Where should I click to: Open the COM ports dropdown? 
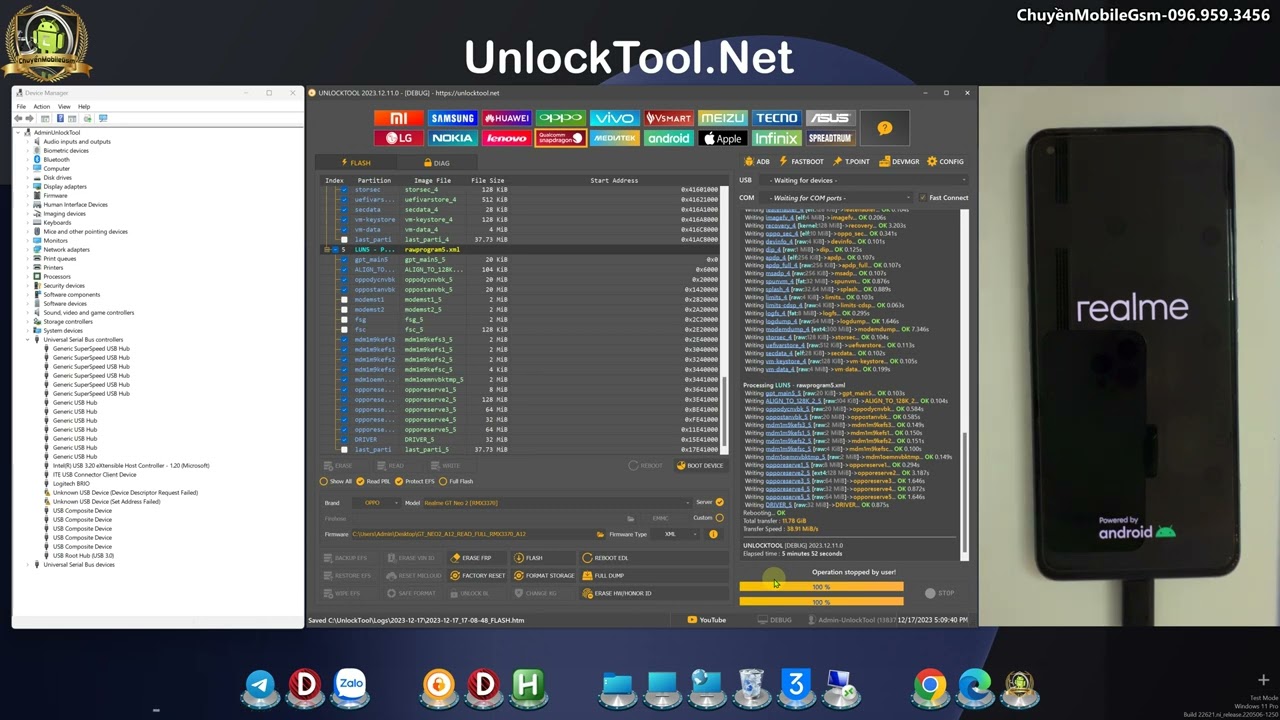point(838,197)
